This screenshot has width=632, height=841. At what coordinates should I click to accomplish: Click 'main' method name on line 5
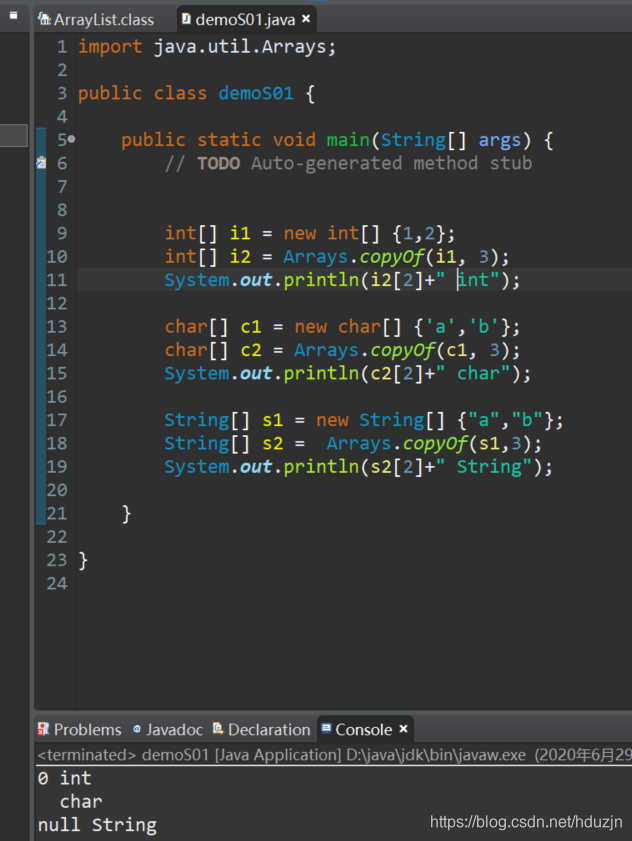[348, 140]
